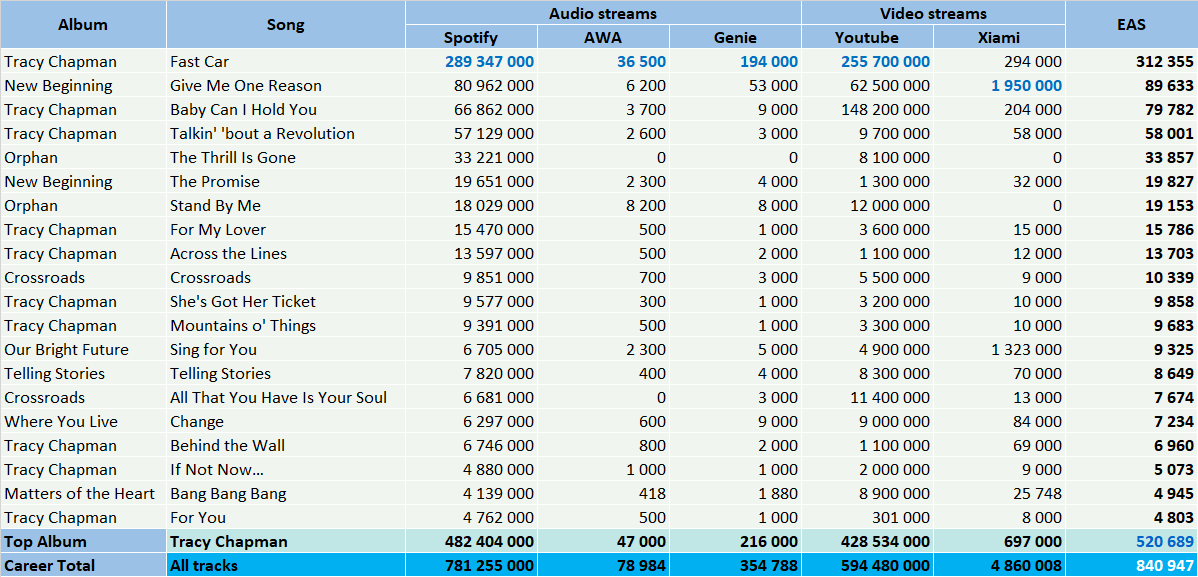The width and height of the screenshot is (1198, 577).
Task: Click Mountains o' Things cell
Action: (x=286, y=326)
